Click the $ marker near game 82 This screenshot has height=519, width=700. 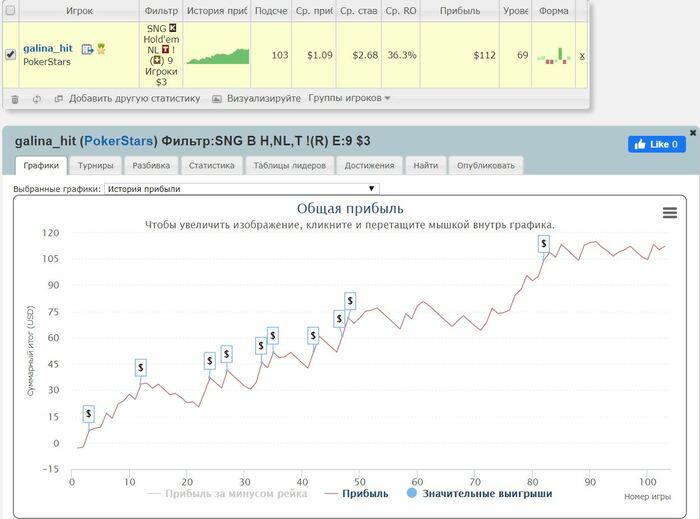tap(543, 244)
